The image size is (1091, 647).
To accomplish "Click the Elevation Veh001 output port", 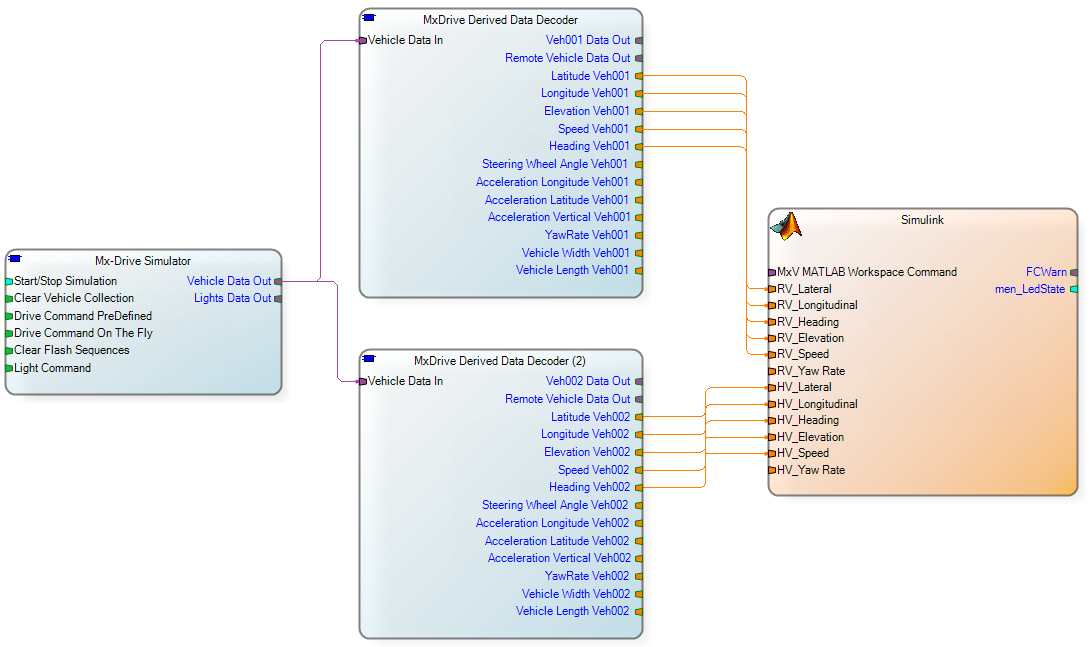I will [639, 111].
